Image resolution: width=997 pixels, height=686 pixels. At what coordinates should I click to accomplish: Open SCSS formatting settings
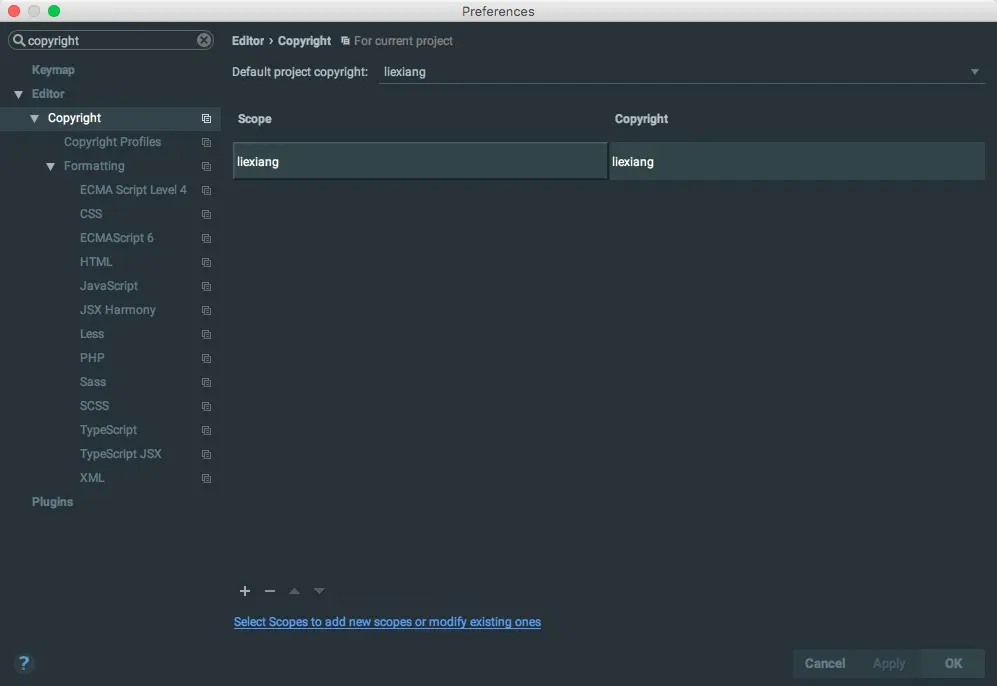pos(94,406)
